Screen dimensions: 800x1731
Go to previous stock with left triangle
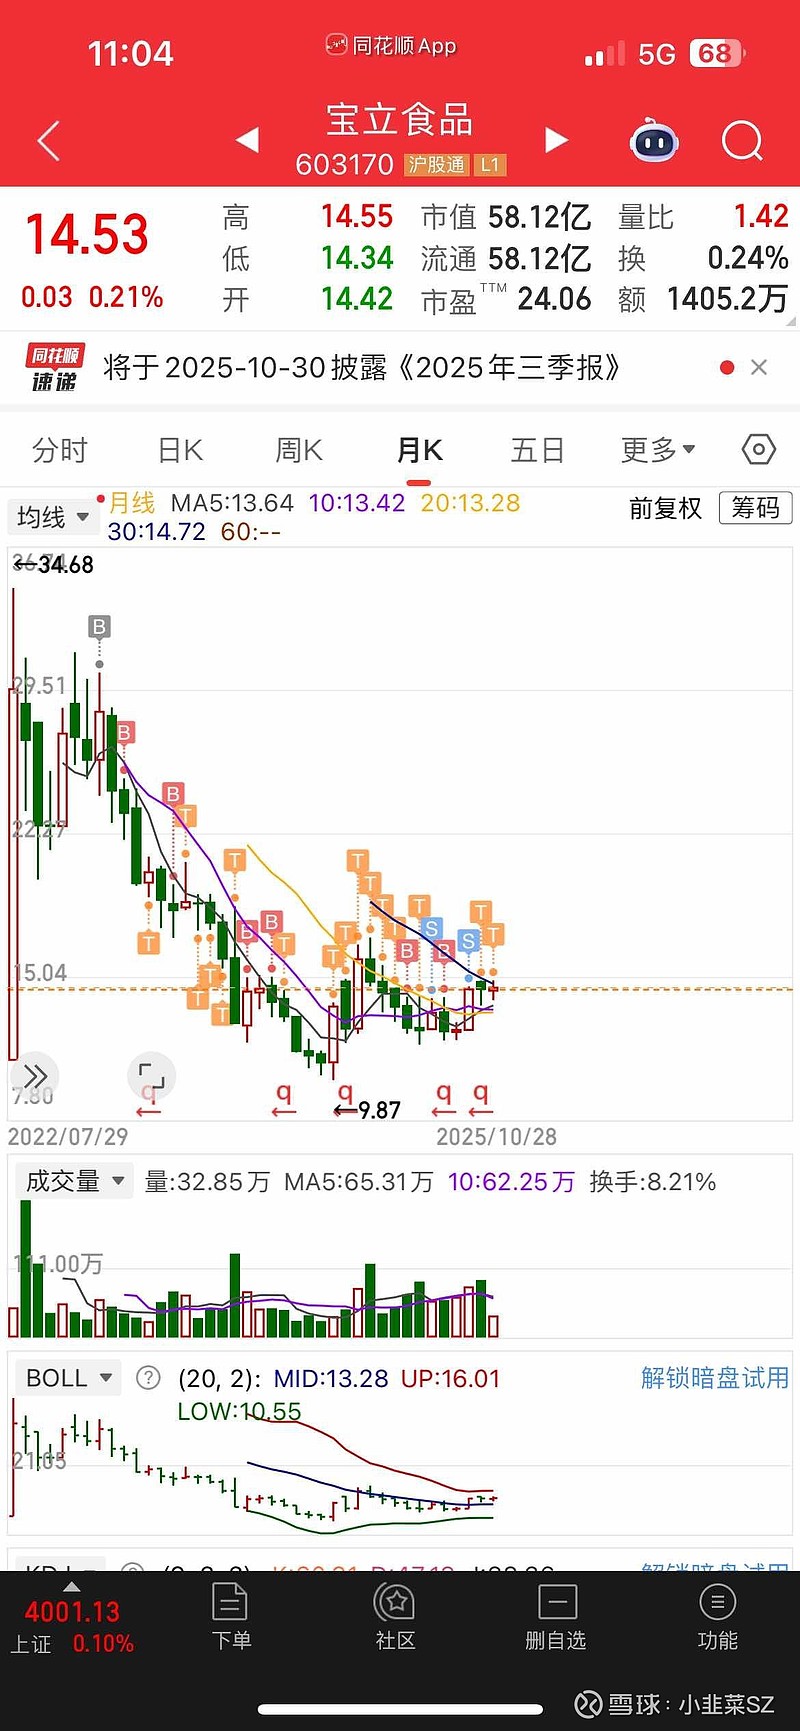pos(247,140)
